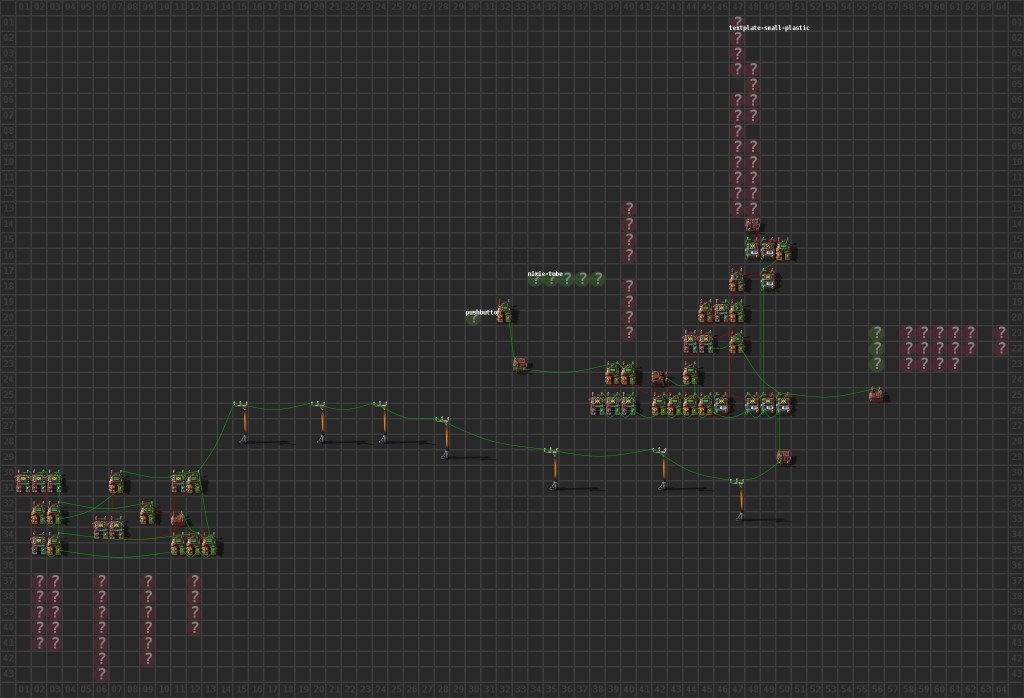The image size is (1024, 698).
Task: Select the lone decider combinator in column 07
Action: [117, 482]
